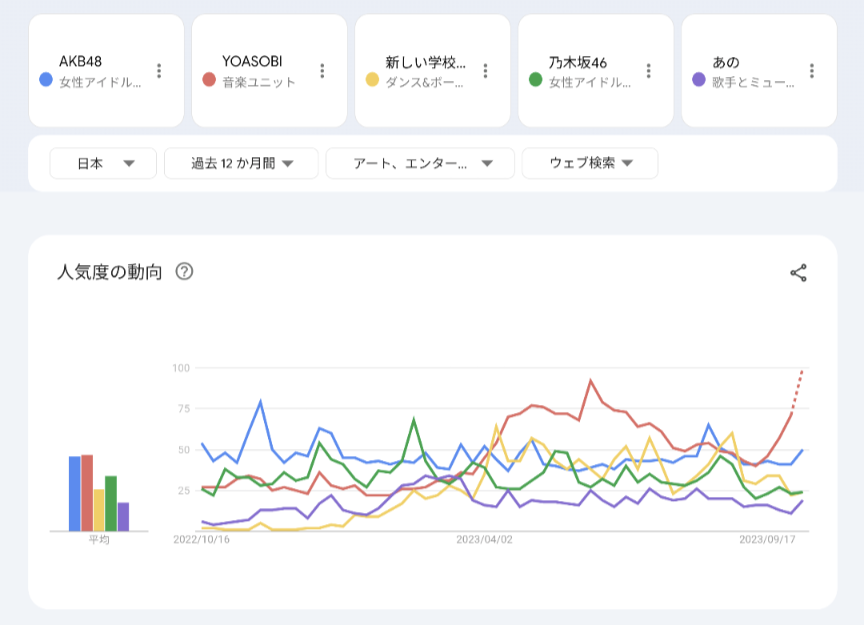Click the green average bar in chart
Image resolution: width=864 pixels, height=625 pixels.
pyautogui.click(x=111, y=503)
